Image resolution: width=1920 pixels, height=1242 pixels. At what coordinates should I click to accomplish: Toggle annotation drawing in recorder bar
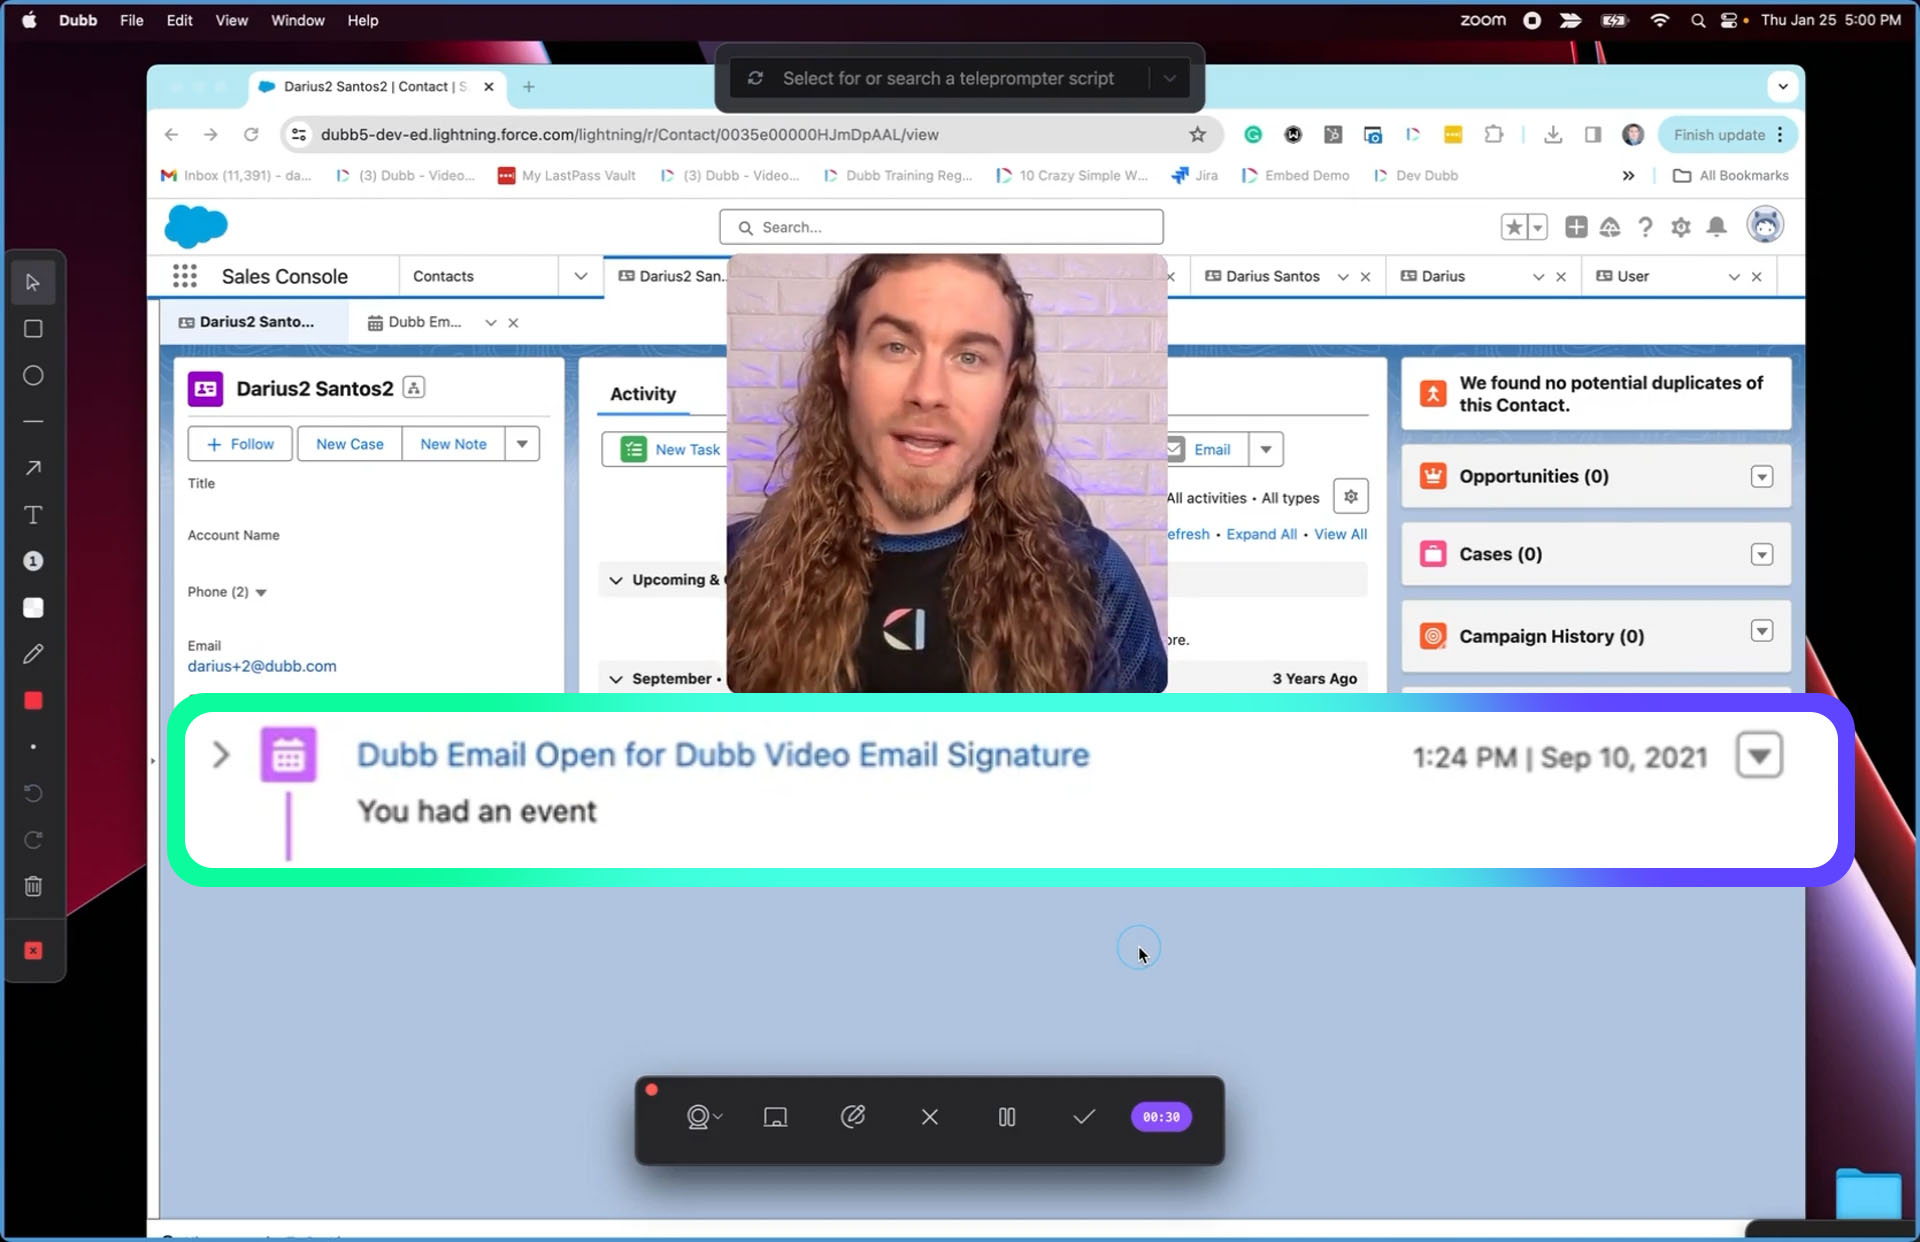tap(852, 1117)
